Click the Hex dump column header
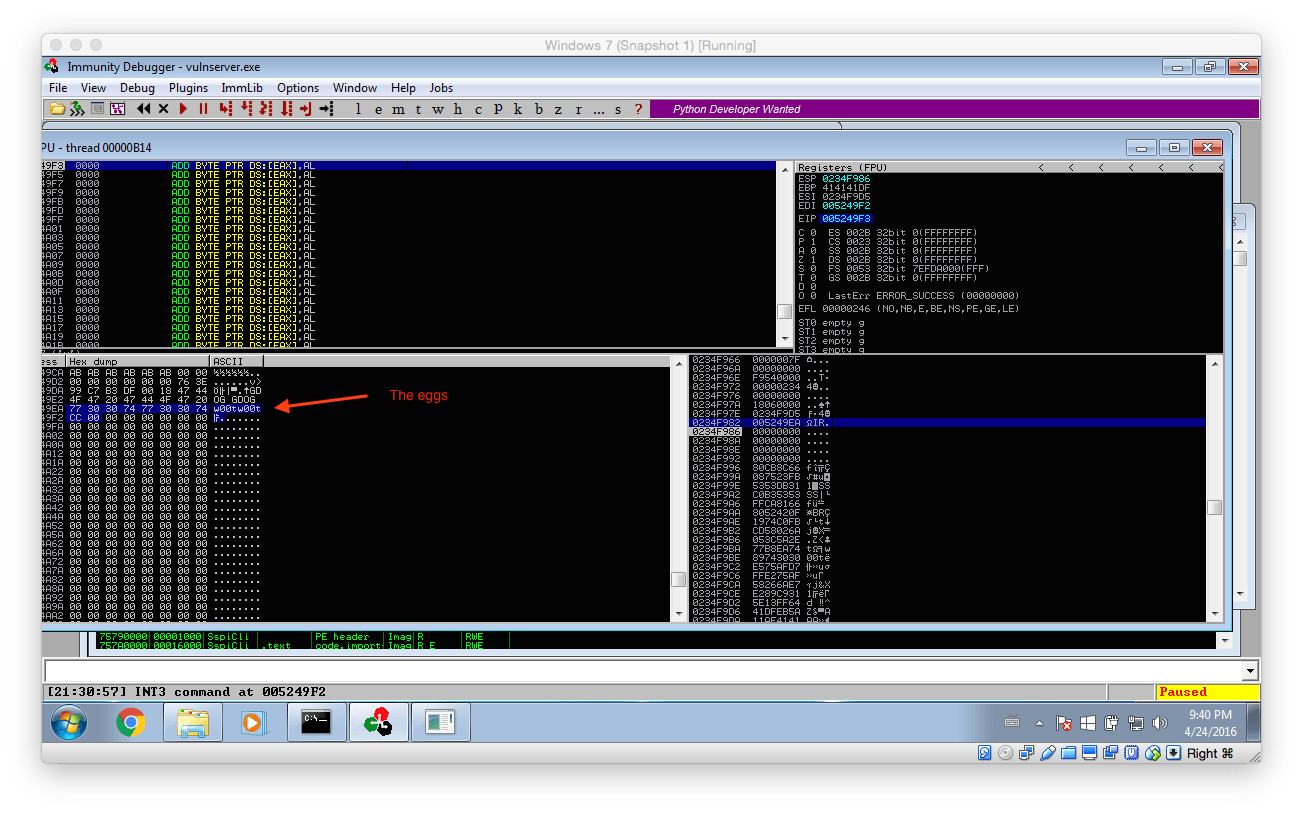The image size is (1303, 813). click(x=138, y=361)
